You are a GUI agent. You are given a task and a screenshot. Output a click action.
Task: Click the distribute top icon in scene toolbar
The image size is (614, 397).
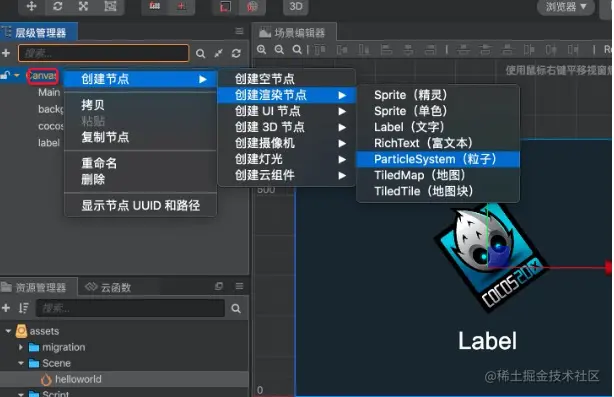[463, 50]
